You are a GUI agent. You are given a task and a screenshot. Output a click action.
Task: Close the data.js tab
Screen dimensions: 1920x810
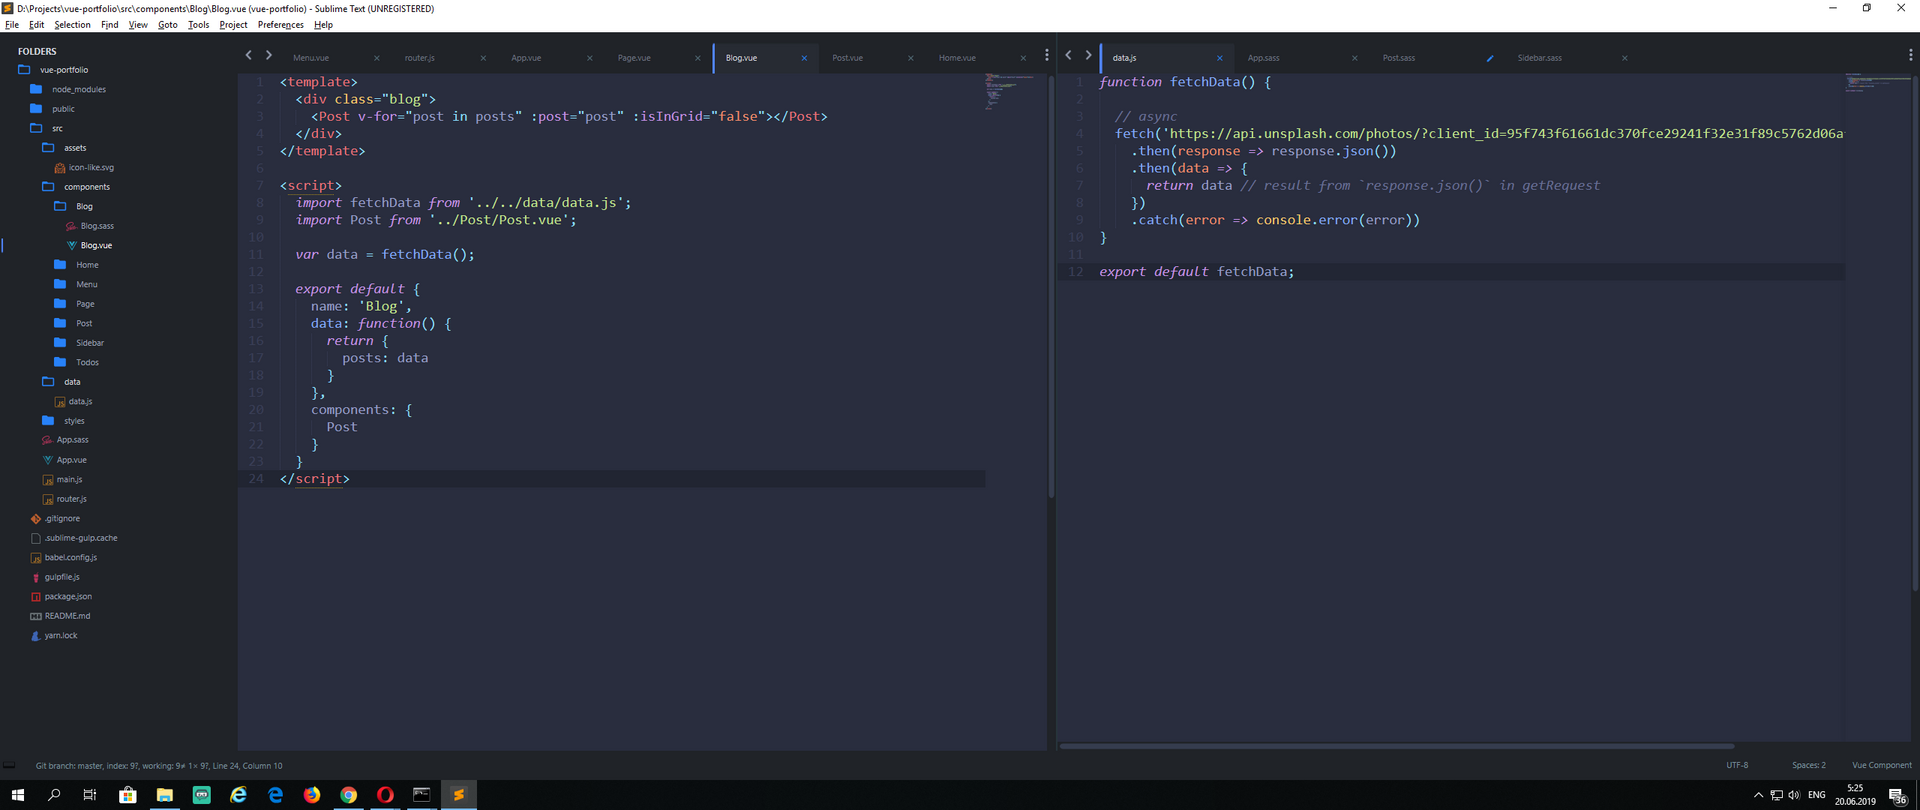point(1220,58)
